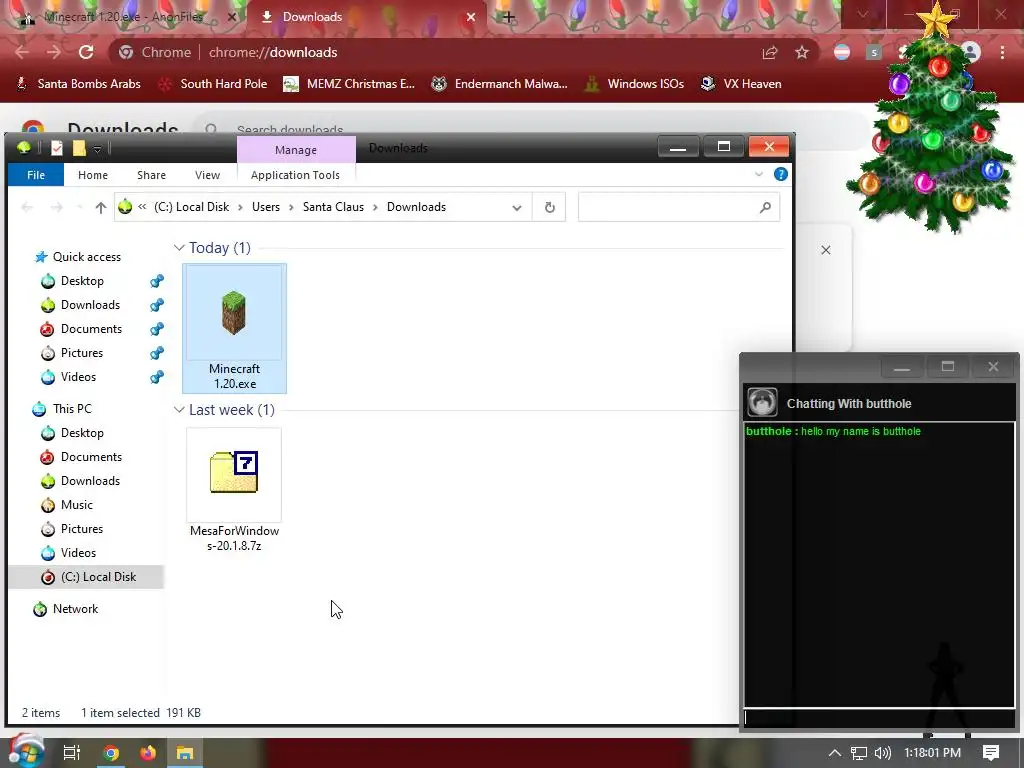Select the MesaForWindows-20.1.8.7z archive
The image size is (1024, 768).
pyautogui.click(x=234, y=491)
